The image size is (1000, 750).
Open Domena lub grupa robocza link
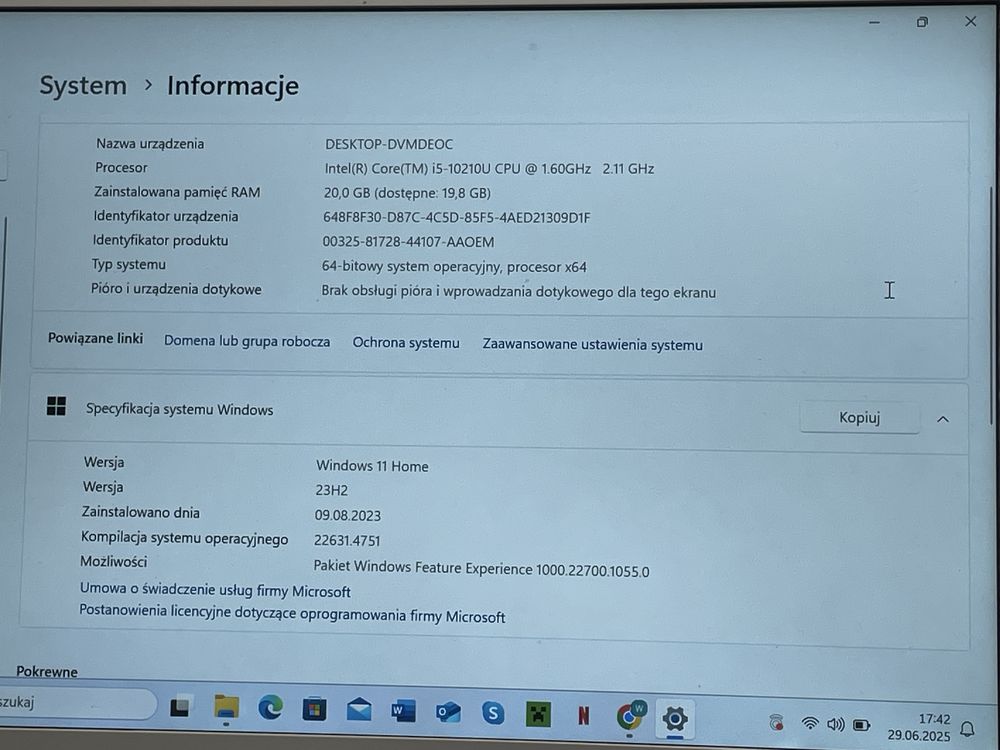coord(247,341)
